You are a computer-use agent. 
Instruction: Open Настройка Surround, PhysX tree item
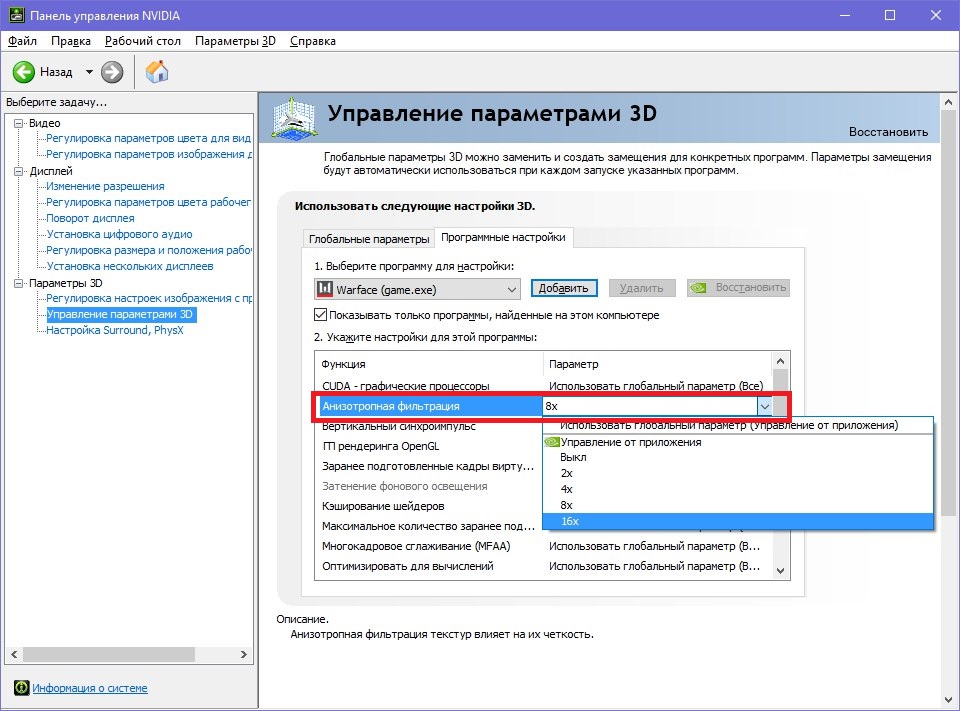pyautogui.click(x=114, y=330)
